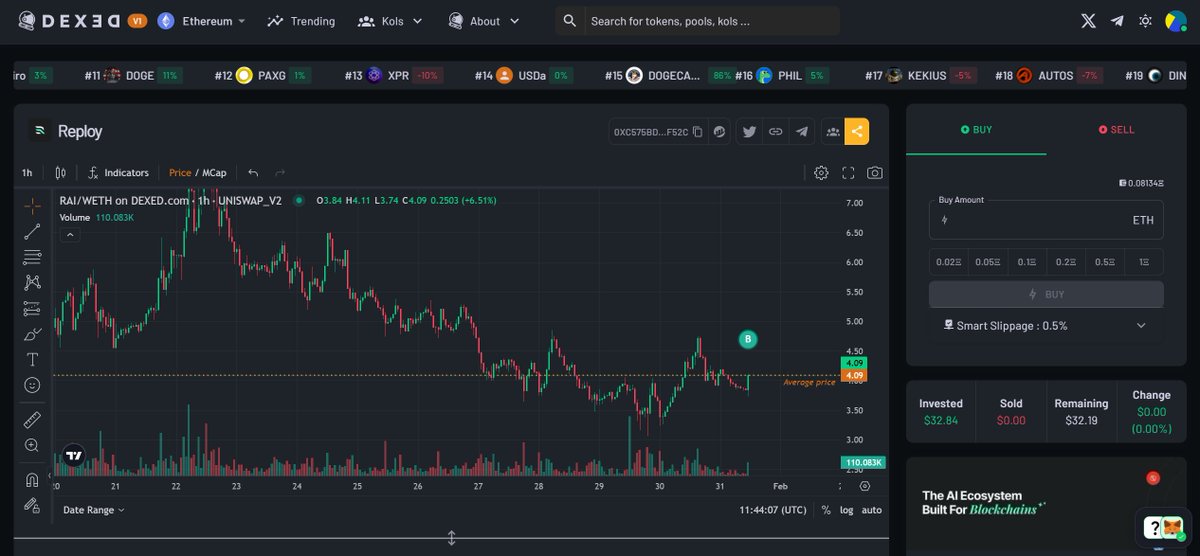Undo the last chart action
The width and height of the screenshot is (1200, 556).
[x=253, y=173]
